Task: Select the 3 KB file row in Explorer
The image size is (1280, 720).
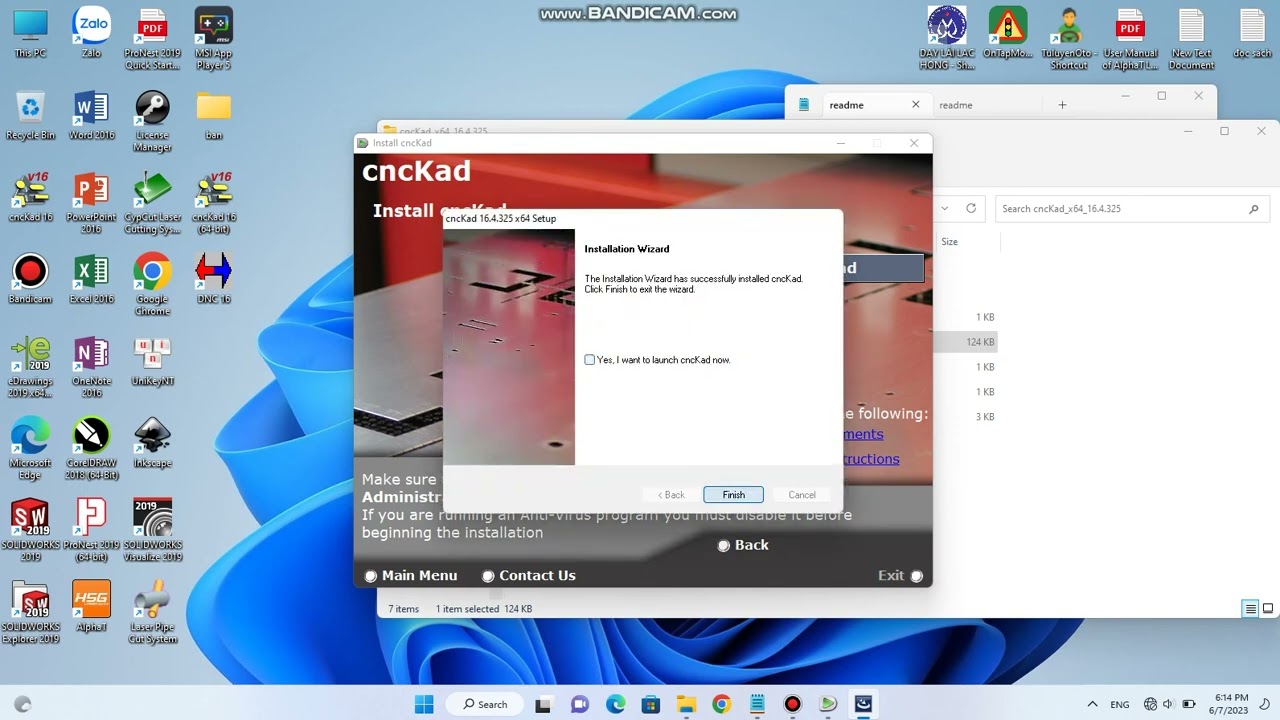Action: pos(966,417)
